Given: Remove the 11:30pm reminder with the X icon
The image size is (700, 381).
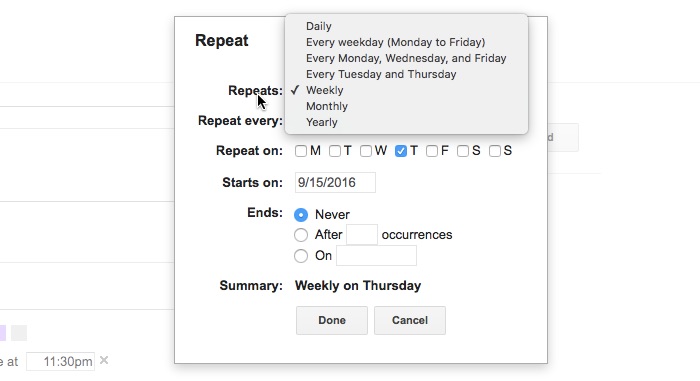Looking at the screenshot, I should (104, 360).
